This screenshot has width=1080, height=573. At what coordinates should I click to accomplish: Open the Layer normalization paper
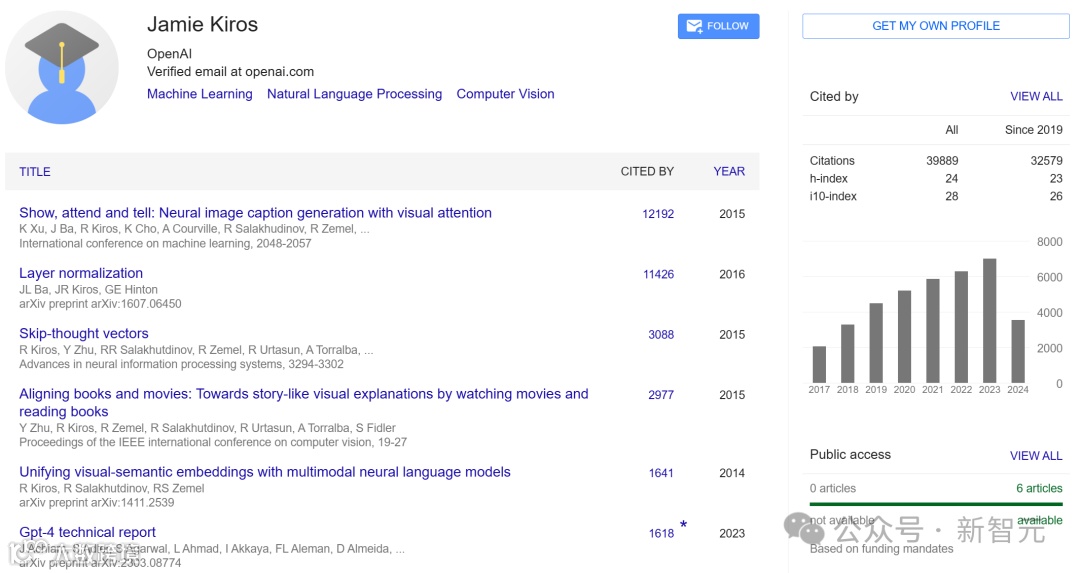(81, 273)
